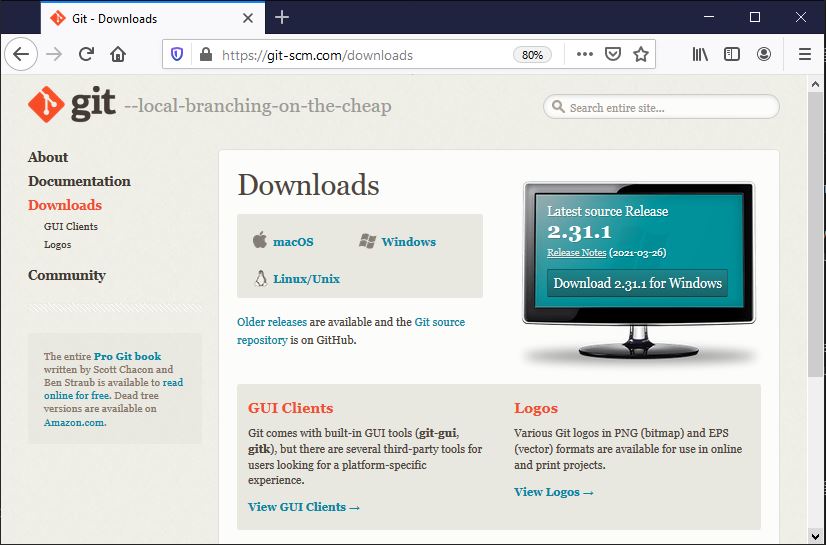Close the Git - Downloads tab
The height and width of the screenshot is (545, 826).
point(248,18)
